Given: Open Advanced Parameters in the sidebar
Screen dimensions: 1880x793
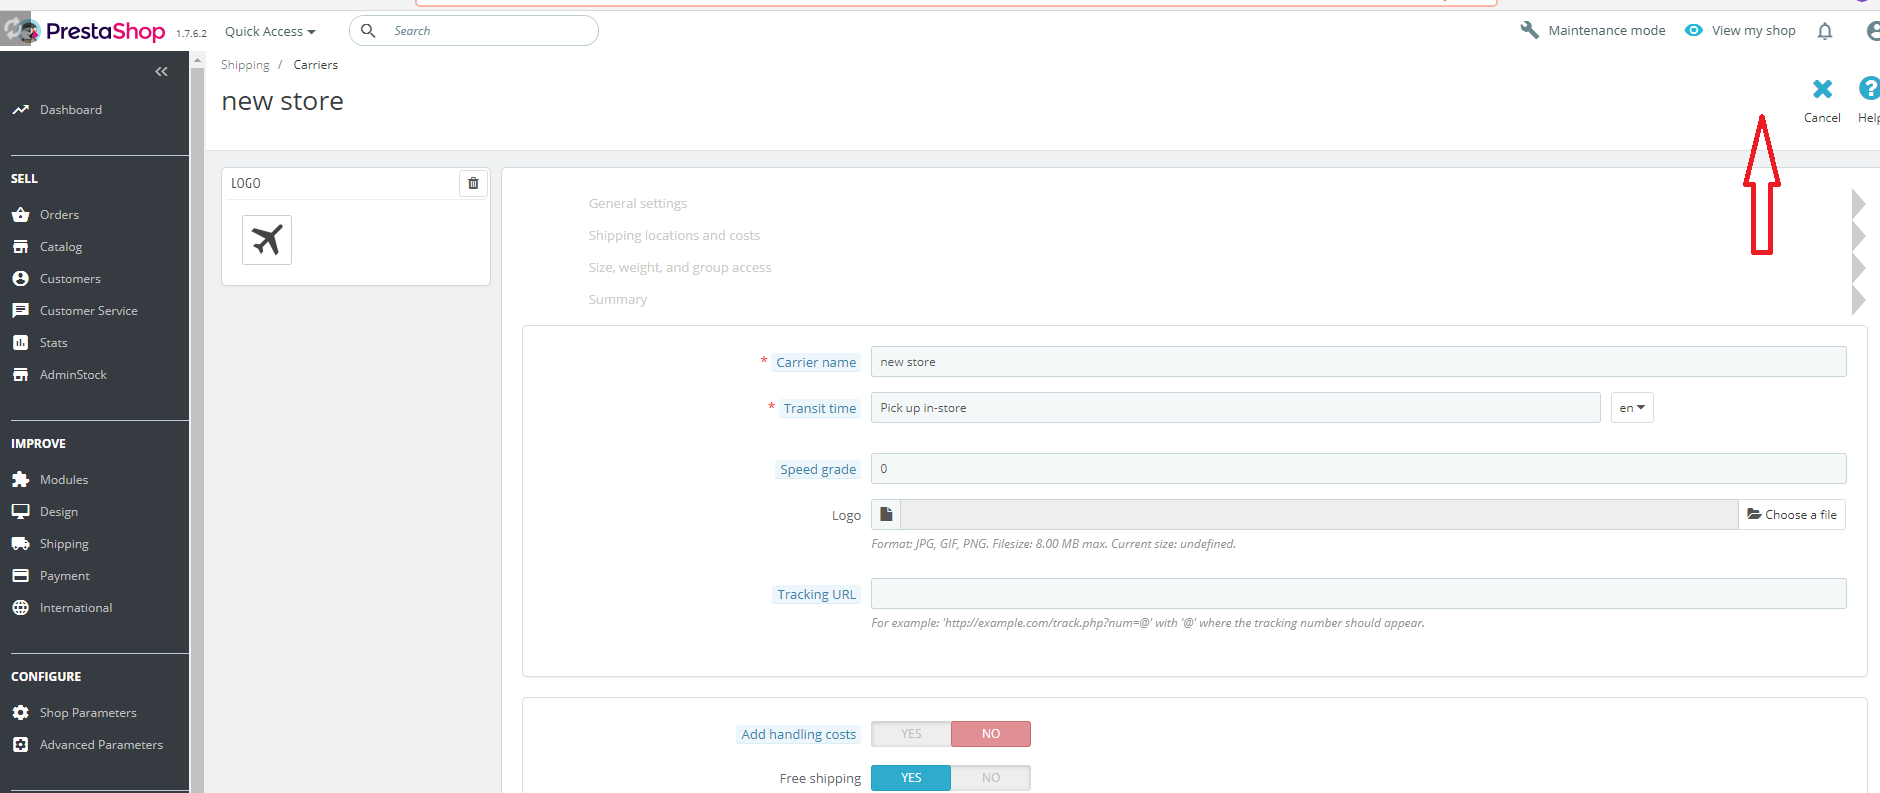Looking at the screenshot, I should 101,745.
